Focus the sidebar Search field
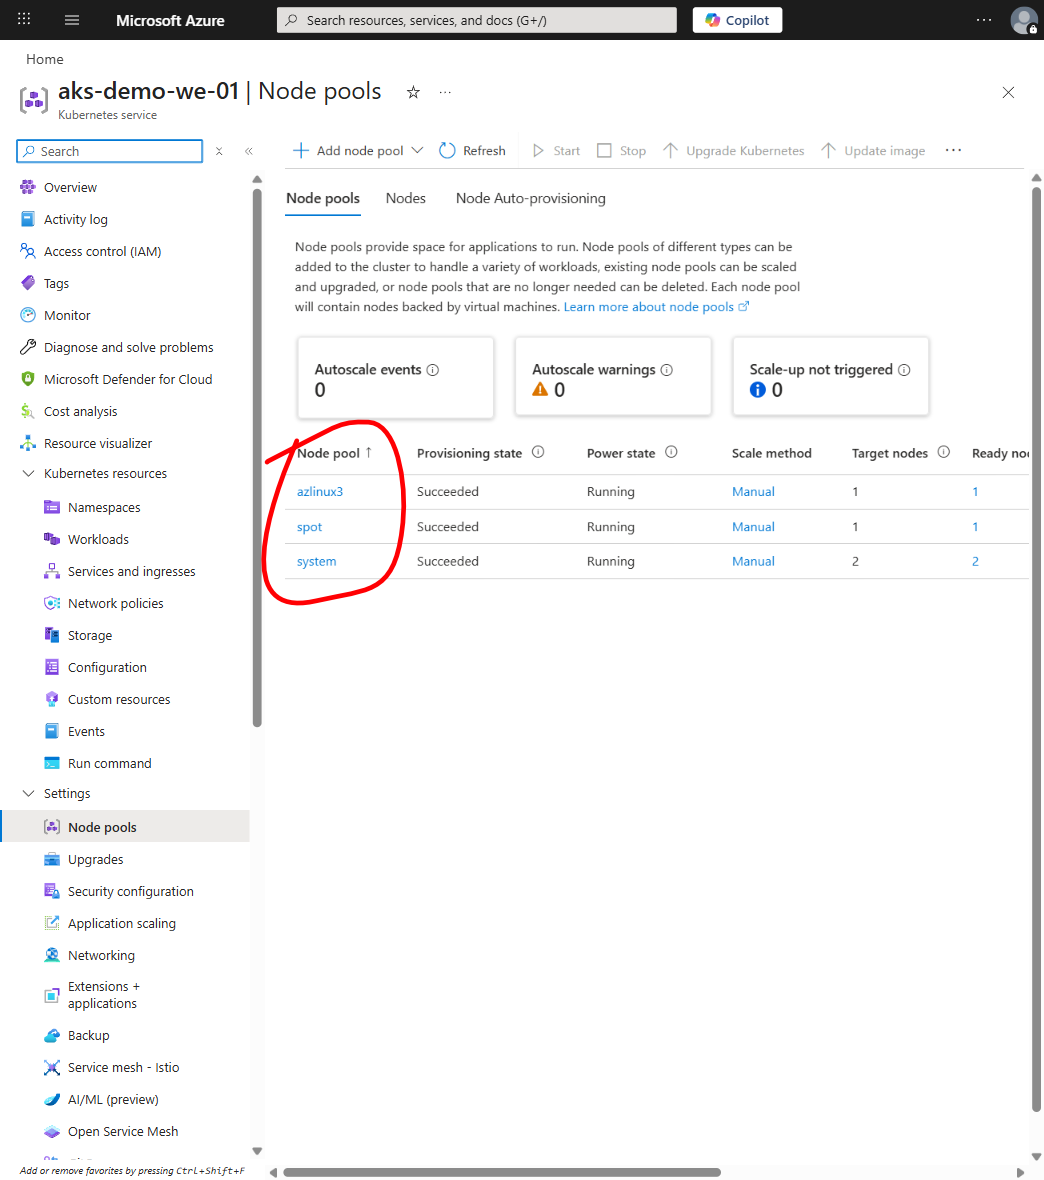Screen dimensions: 1044x1180 [x=110, y=151]
